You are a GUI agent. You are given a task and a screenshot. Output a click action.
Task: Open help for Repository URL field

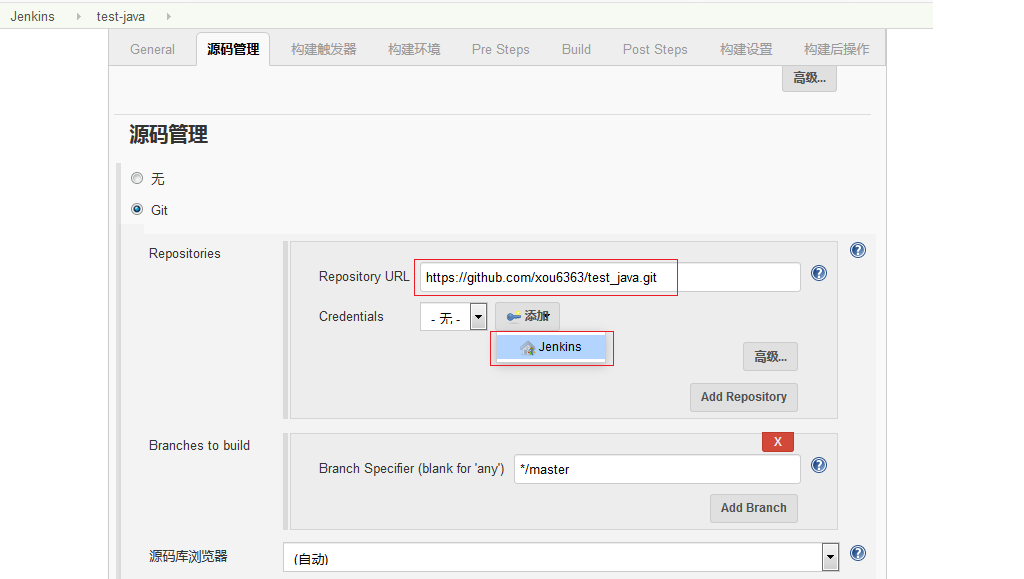click(x=818, y=273)
